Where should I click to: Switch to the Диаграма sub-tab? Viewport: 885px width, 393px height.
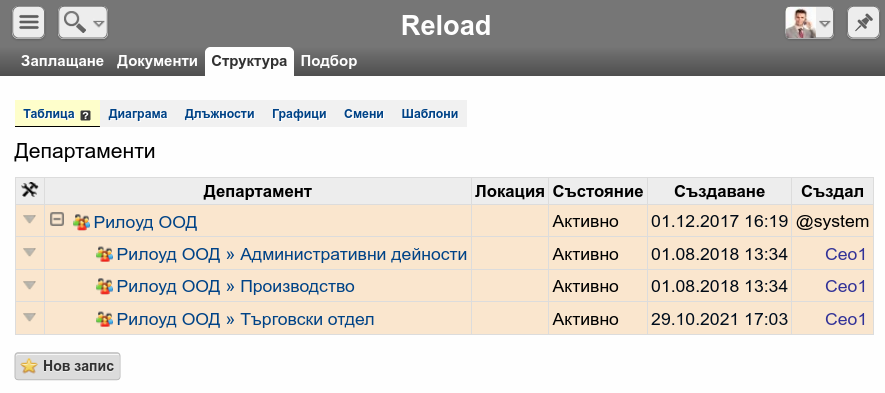pyautogui.click(x=138, y=113)
